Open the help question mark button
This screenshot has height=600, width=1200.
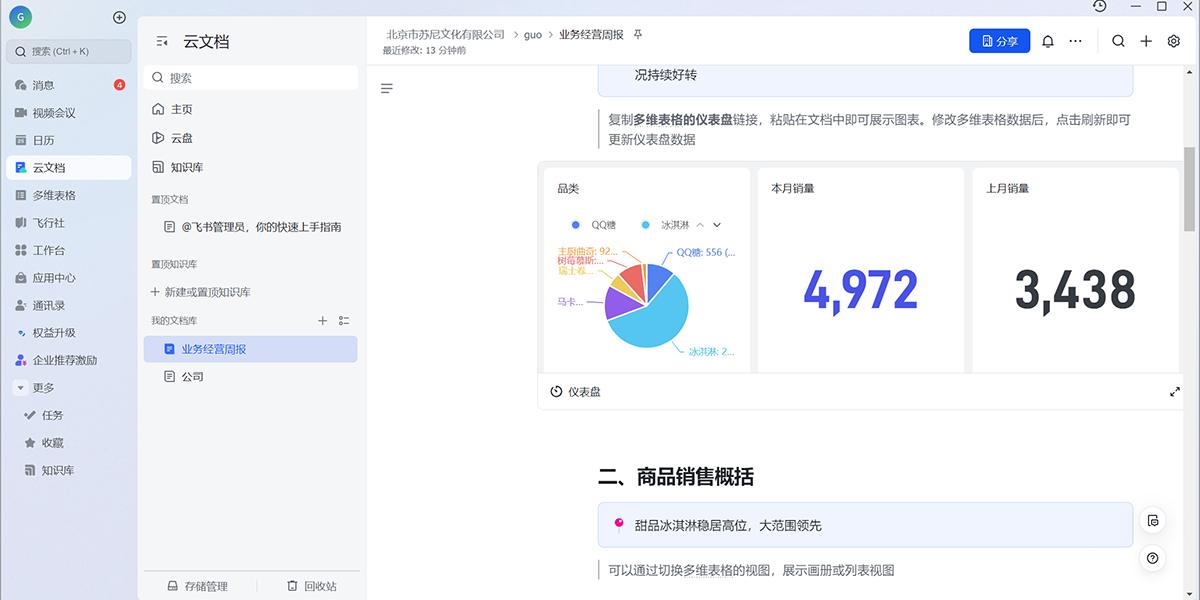pyautogui.click(x=1153, y=559)
